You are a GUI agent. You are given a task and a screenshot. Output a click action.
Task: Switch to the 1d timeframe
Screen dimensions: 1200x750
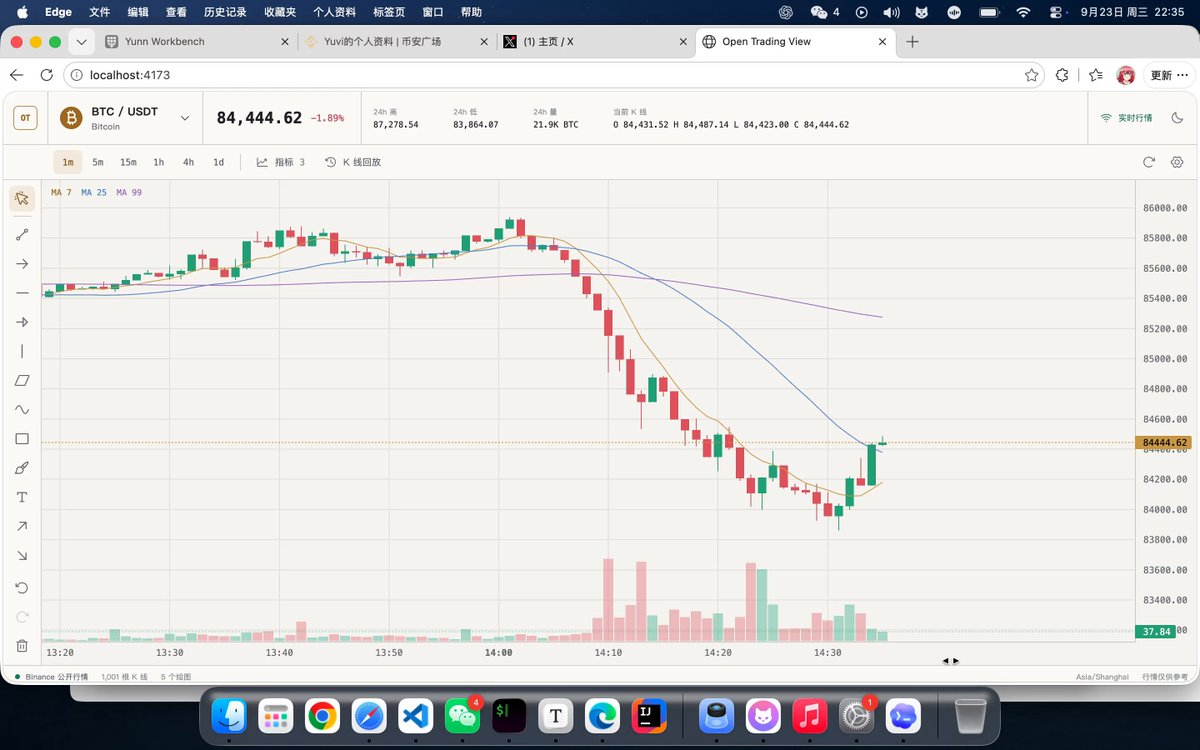click(218, 162)
